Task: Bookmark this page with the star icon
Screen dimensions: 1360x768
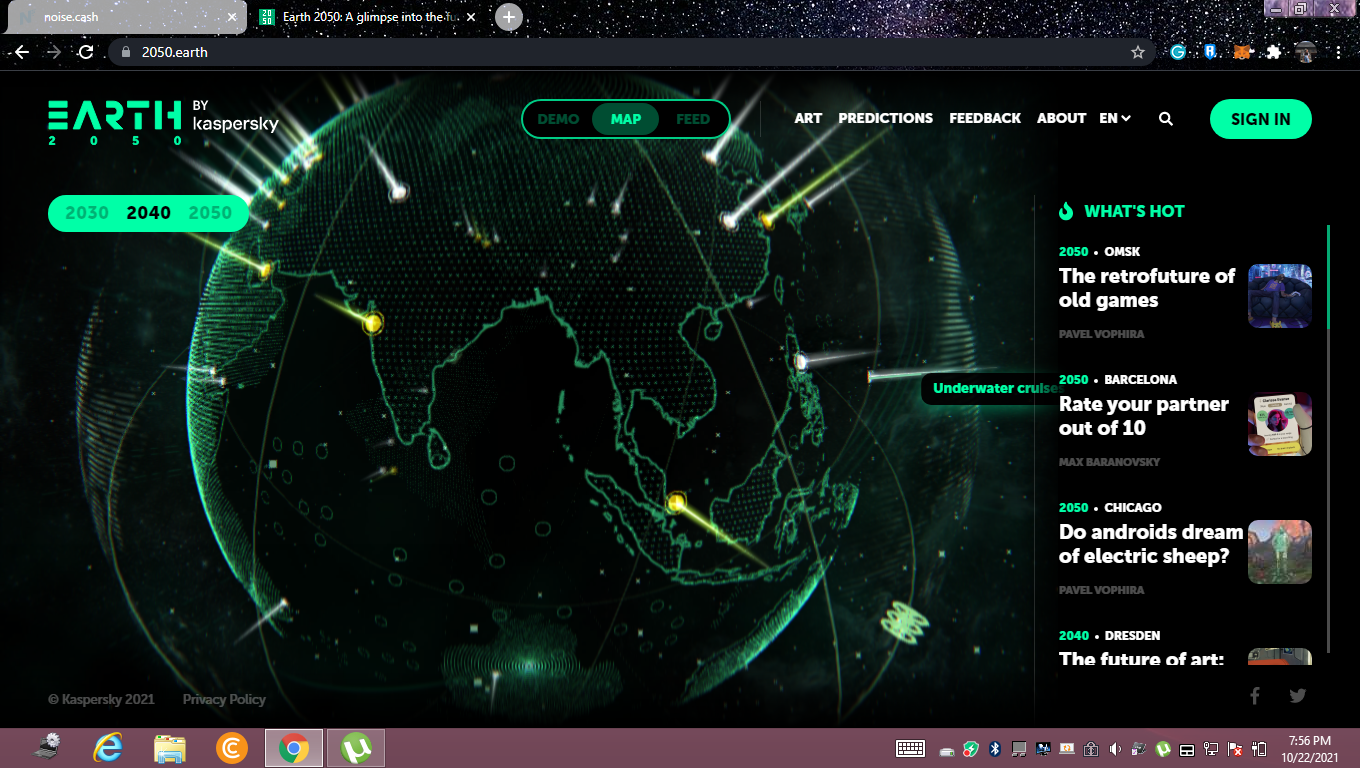Action: tap(1137, 52)
